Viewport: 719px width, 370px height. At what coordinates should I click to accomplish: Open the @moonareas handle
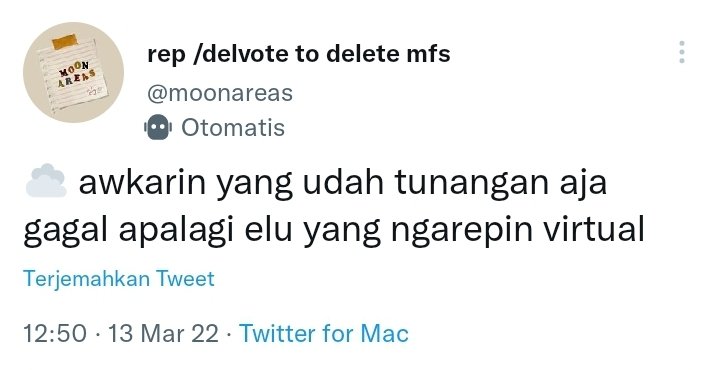click(220, 93)
